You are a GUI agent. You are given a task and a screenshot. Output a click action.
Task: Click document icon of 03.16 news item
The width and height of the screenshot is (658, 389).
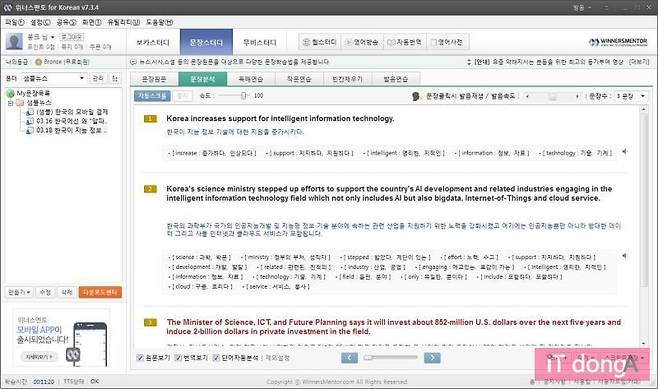tap(29, 121)
